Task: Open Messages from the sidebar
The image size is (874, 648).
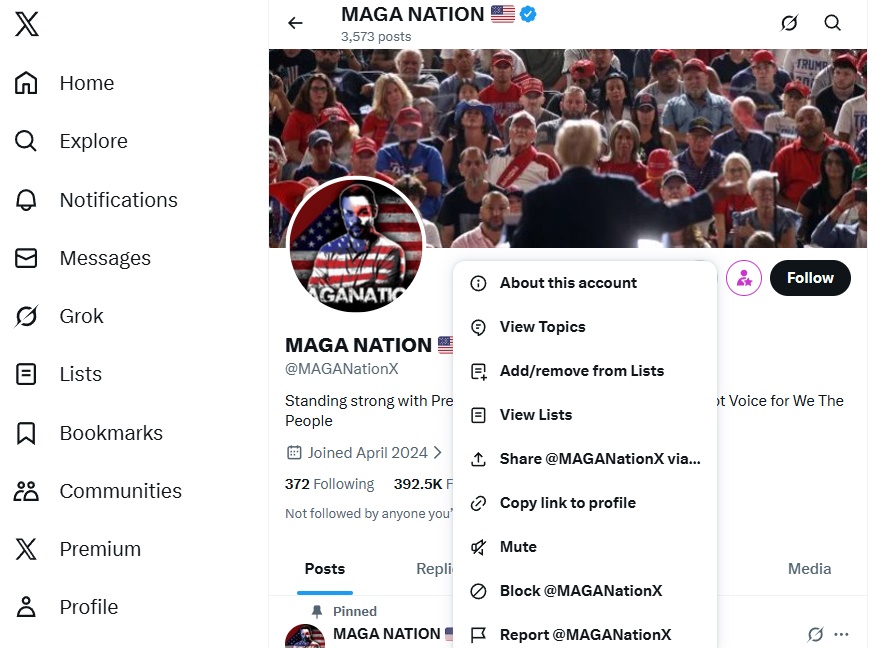Action: click(26, 258)
